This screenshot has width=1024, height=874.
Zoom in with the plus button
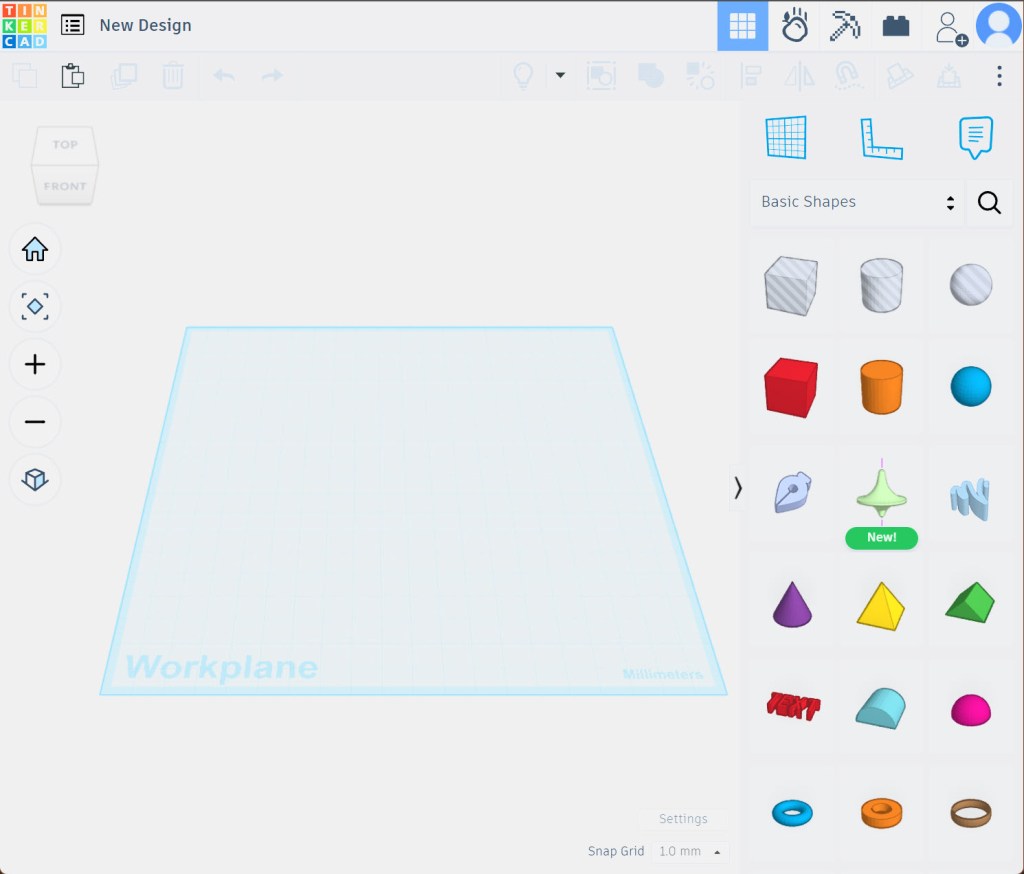[x=35, y=364]
